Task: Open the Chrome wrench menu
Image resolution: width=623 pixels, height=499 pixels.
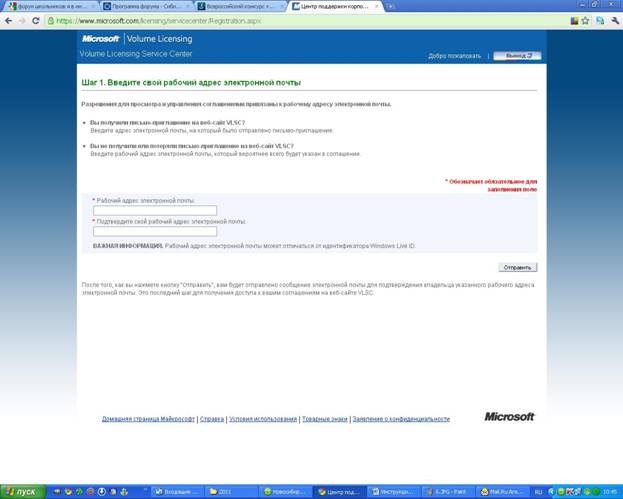Action: pyautogui.click(x=615, y=21)
